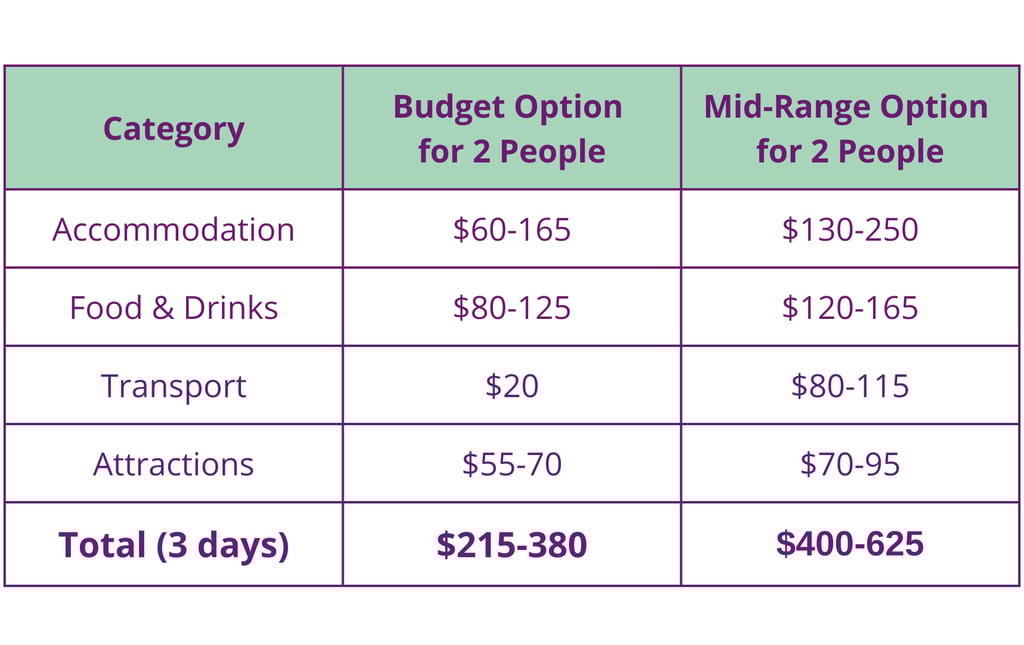Screen dimensions: 1024x645
Task: Click the Transport row label
Action: click(174, 386)
